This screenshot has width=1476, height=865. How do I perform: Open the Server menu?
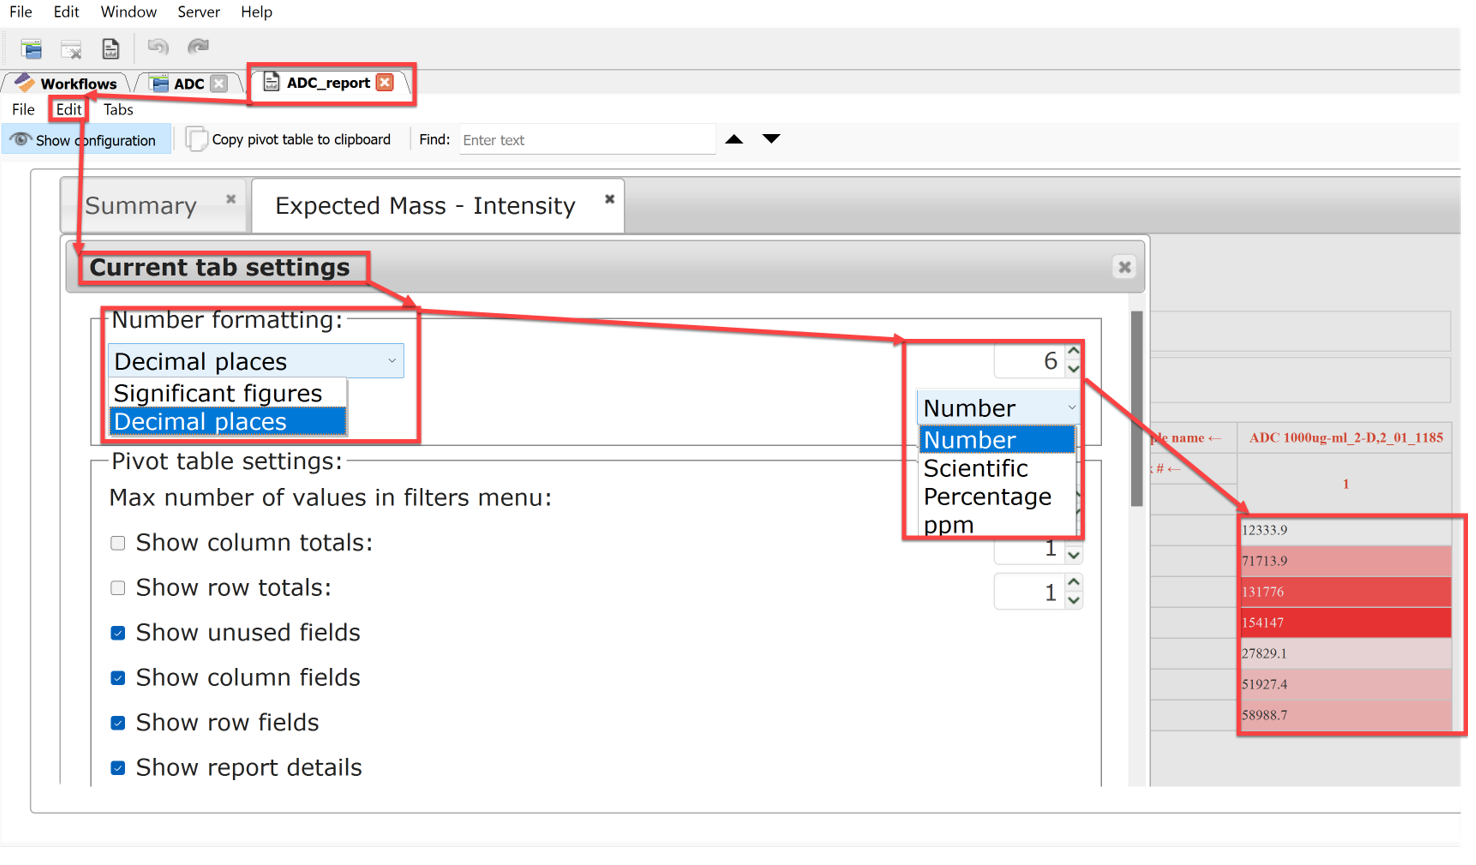pyautogui.click(x=198, y=12)
